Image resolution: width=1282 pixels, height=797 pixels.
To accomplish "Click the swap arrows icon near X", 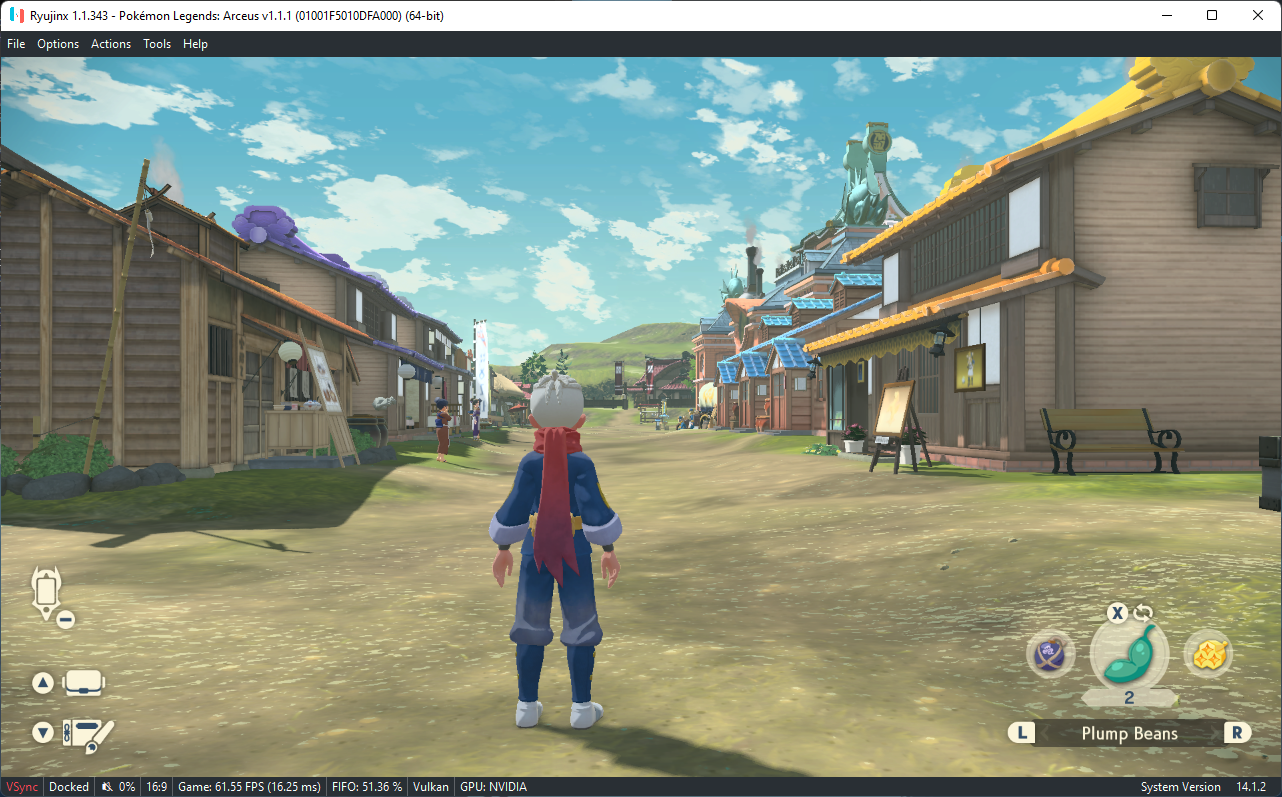I will 1143,613.
